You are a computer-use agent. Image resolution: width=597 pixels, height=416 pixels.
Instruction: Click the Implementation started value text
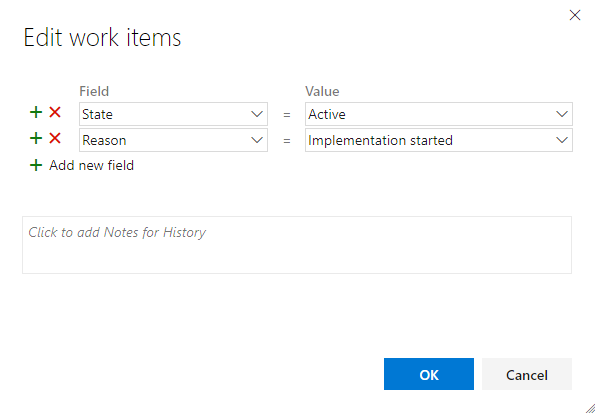tap(380, 140)
